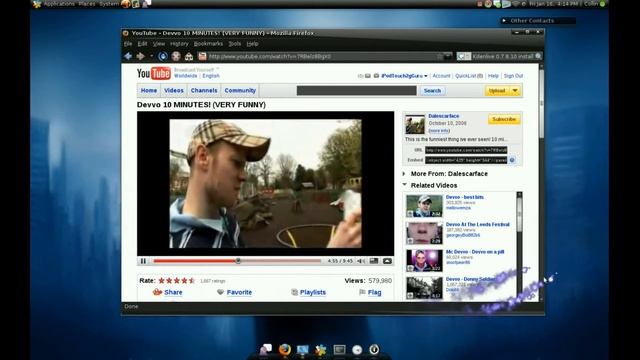Open the search engine selector dropdown
This screenshot has width=640, height=360.
464,56
